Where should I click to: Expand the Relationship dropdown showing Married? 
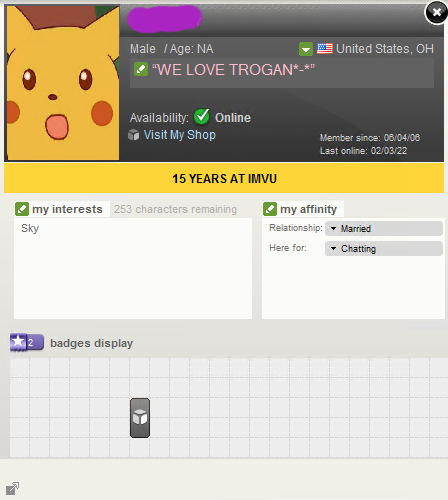(384, 229)
